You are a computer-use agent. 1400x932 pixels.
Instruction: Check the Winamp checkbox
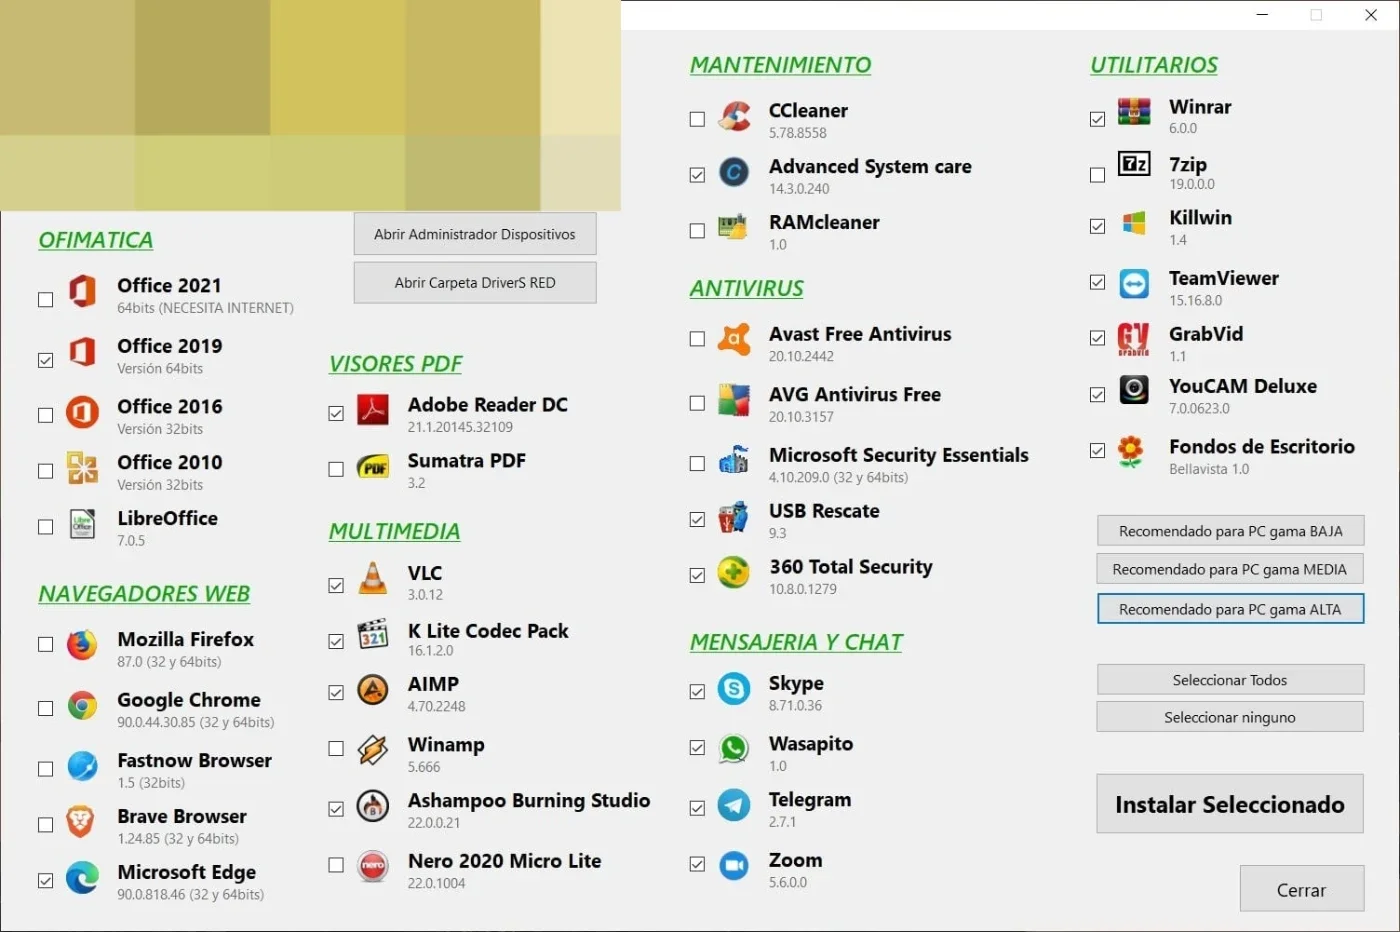(336, 748)
